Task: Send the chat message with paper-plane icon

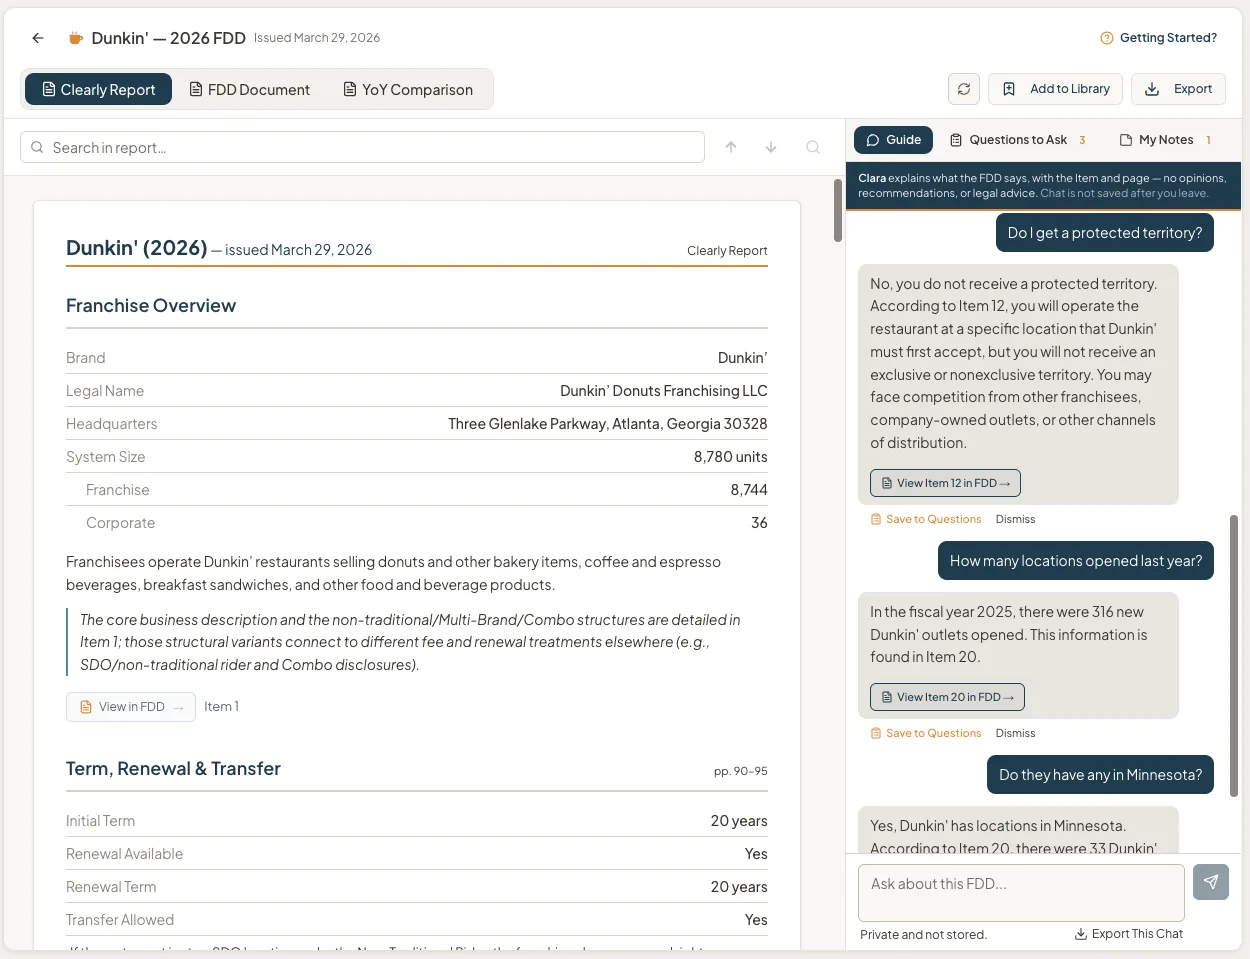Action: click(x=1211, y=882)
